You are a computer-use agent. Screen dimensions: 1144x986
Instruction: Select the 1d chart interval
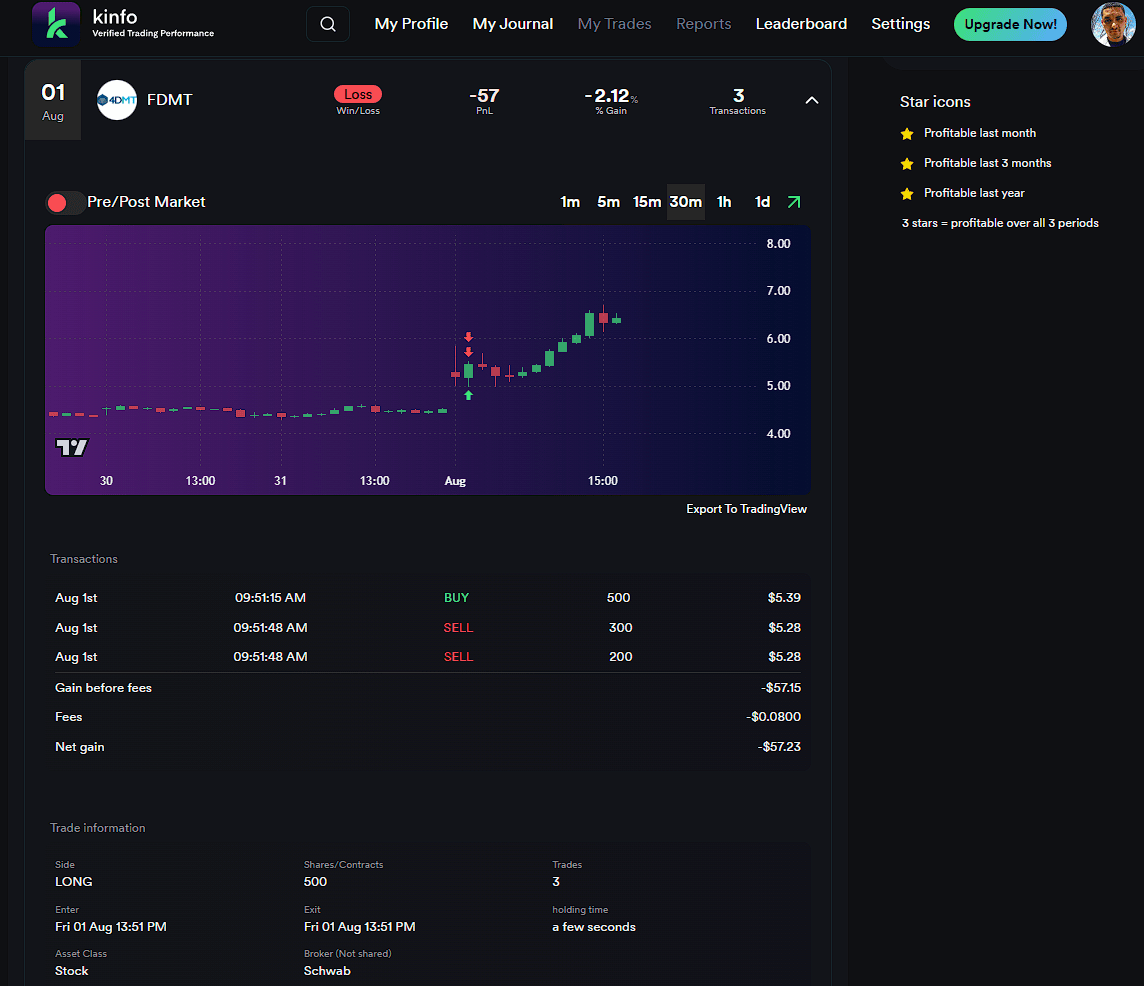pyautogui.click(x=762, y=202)
